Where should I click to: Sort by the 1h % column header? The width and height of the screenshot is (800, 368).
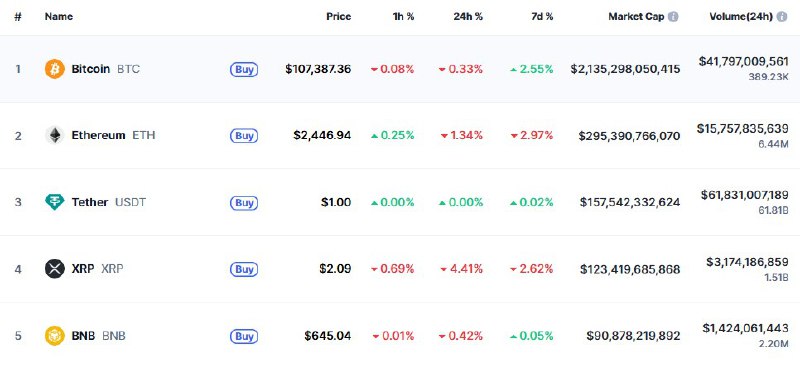click(x=403, y=16)
